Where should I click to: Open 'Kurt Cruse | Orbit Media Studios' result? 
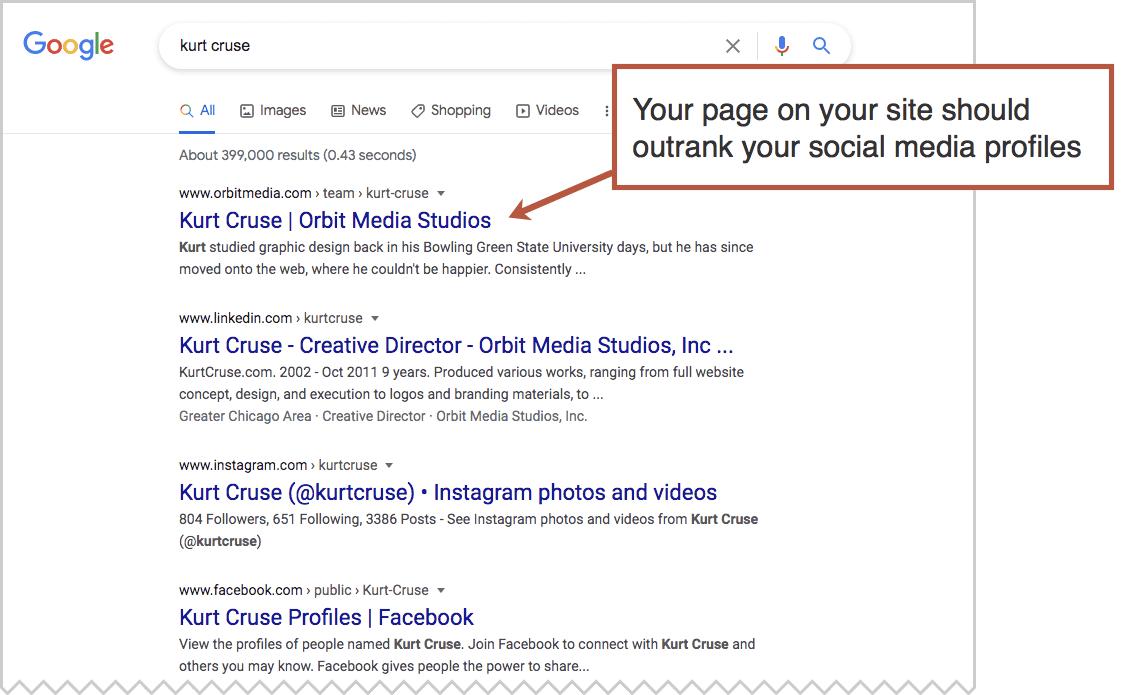[335, 220]
